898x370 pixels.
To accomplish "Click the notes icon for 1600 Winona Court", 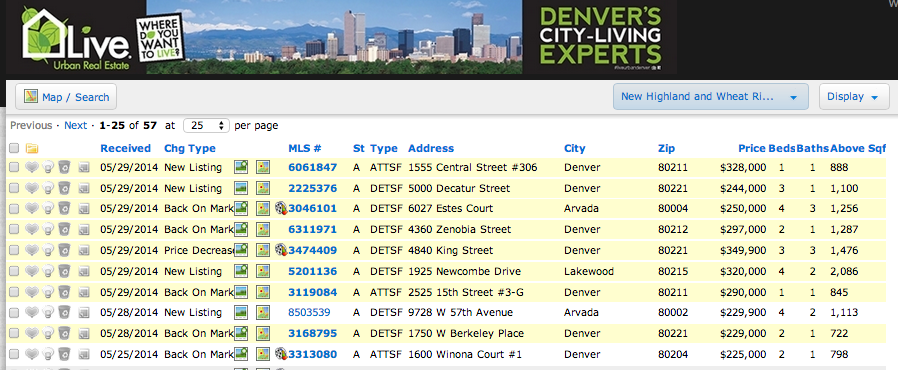I will 84,355.
